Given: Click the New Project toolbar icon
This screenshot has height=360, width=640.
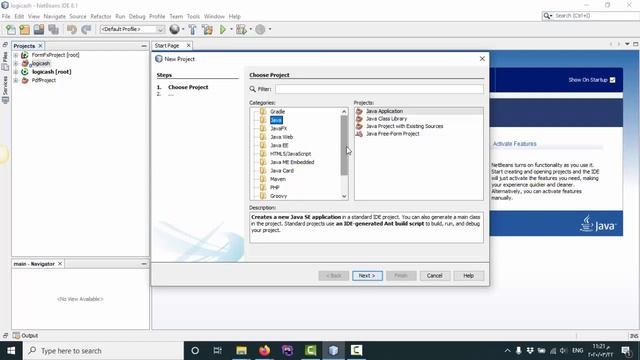Looking at the screenshot, I should click(x=24, y=29).
